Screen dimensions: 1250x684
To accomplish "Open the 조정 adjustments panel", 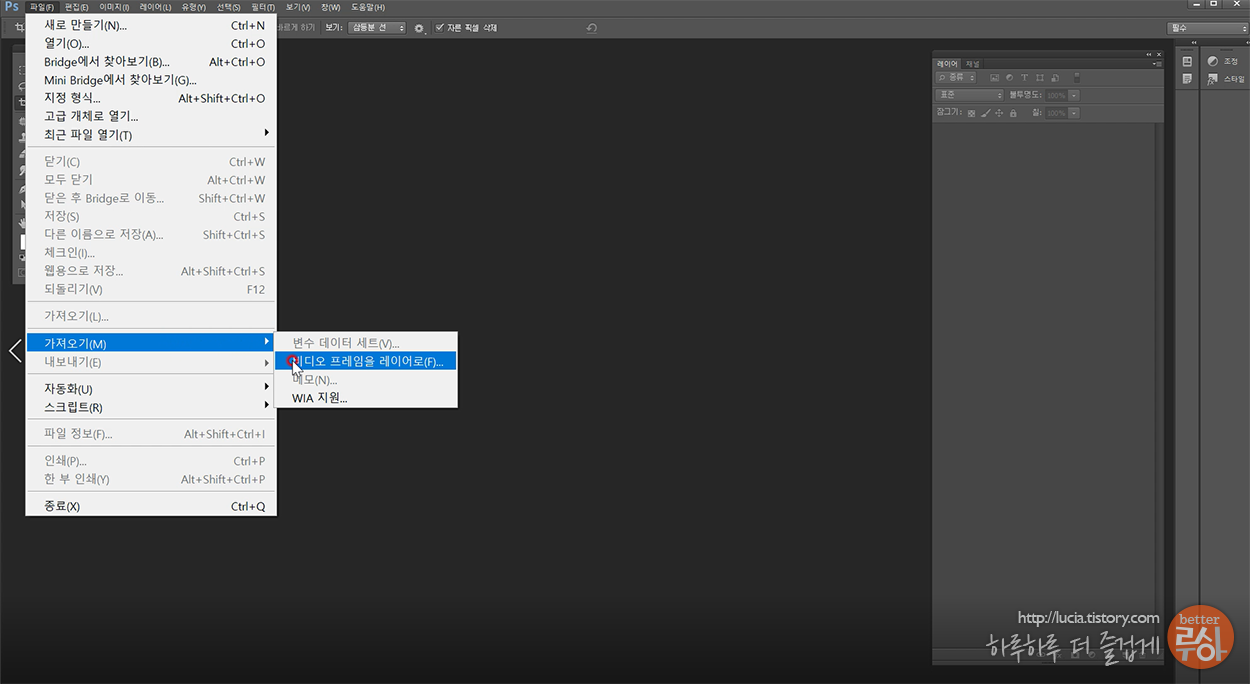I will pyautogui.click(x=1222, y=61).
